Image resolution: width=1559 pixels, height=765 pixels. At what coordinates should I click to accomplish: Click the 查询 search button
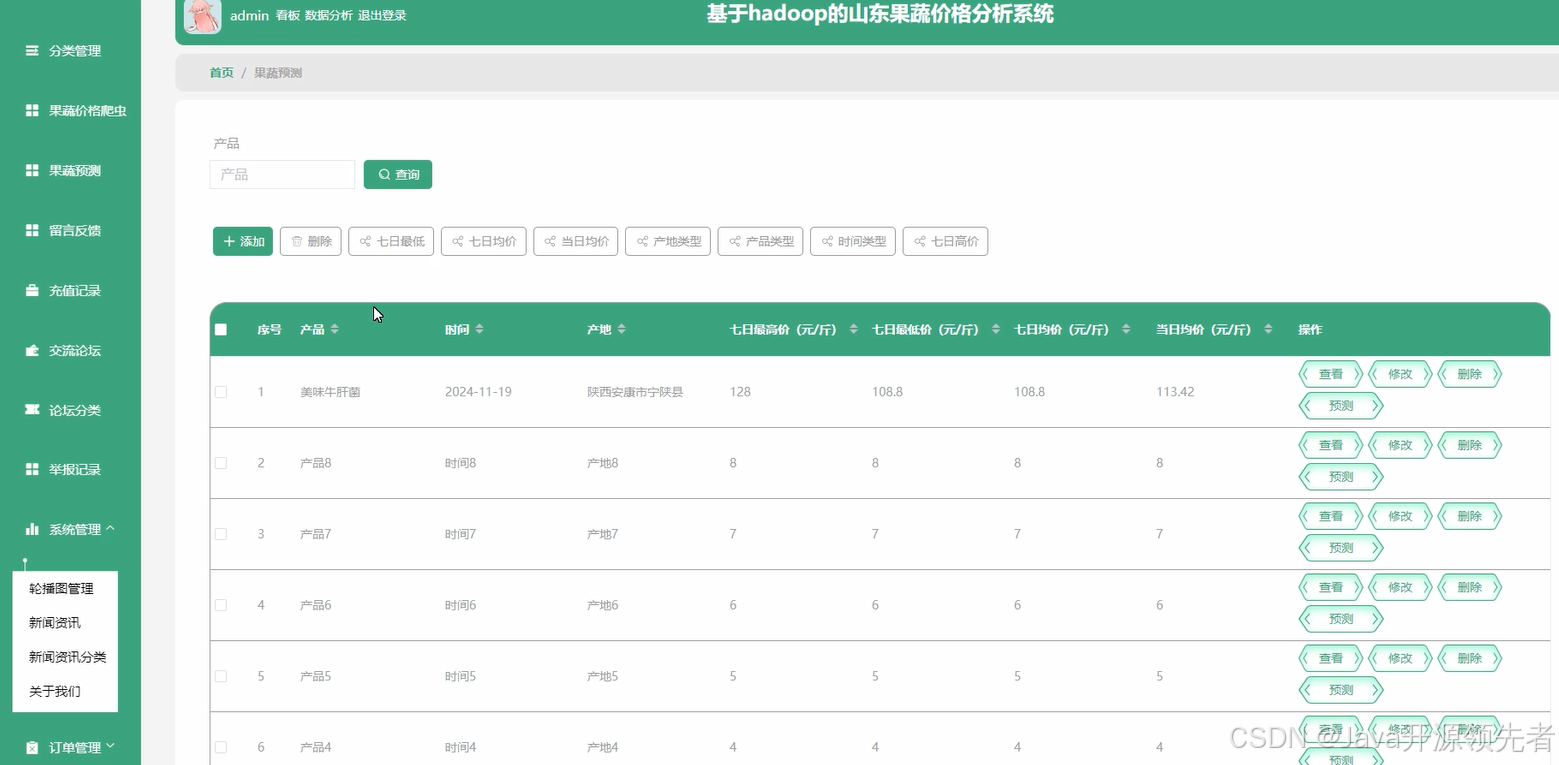398,174
